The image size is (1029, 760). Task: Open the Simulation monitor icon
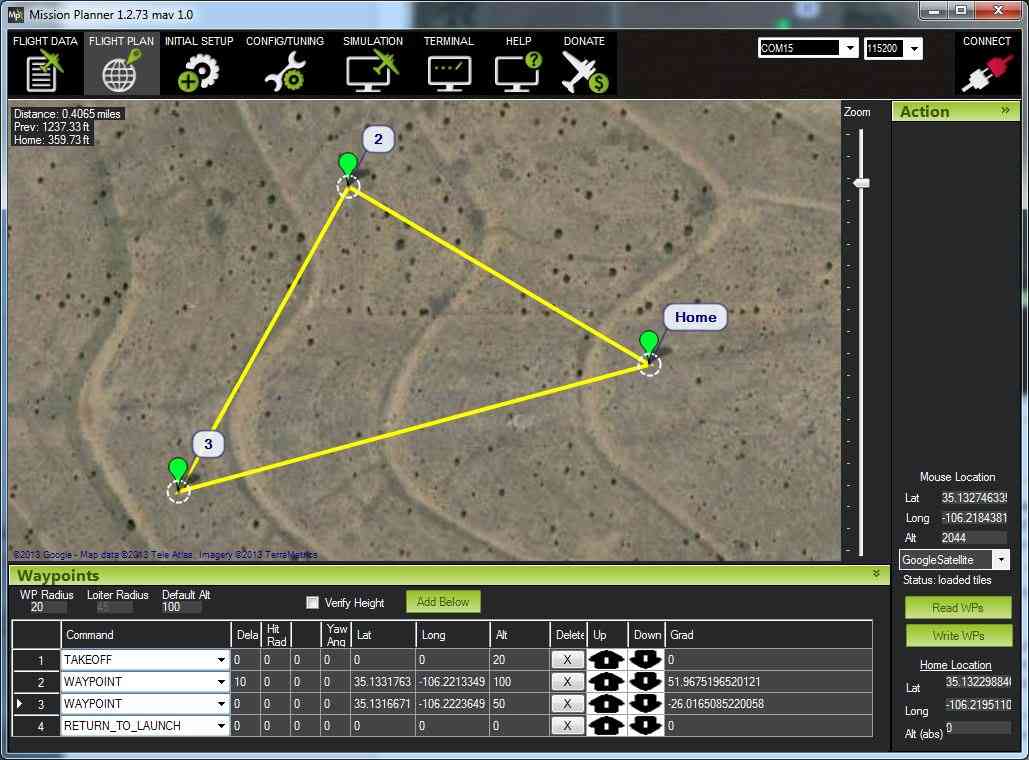(x=372, y=72)
